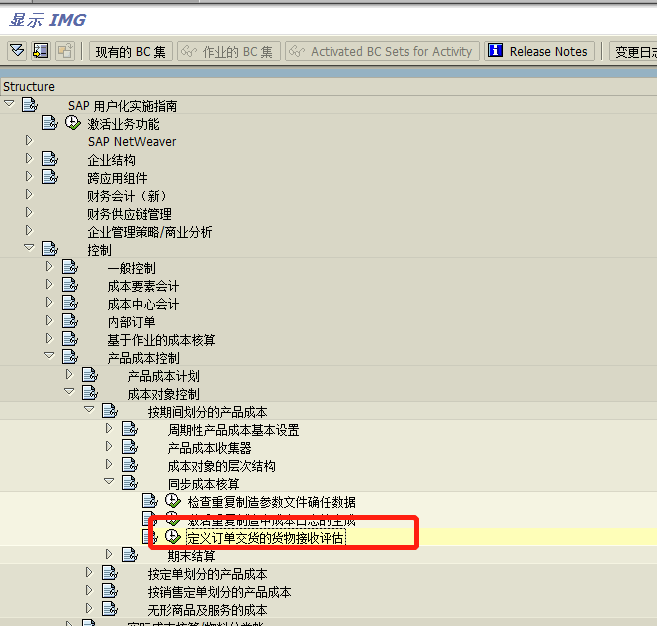Click the Expand All nodes toolbar icon
The width and height of the screenshot is (657, 626).
point(17,51)
